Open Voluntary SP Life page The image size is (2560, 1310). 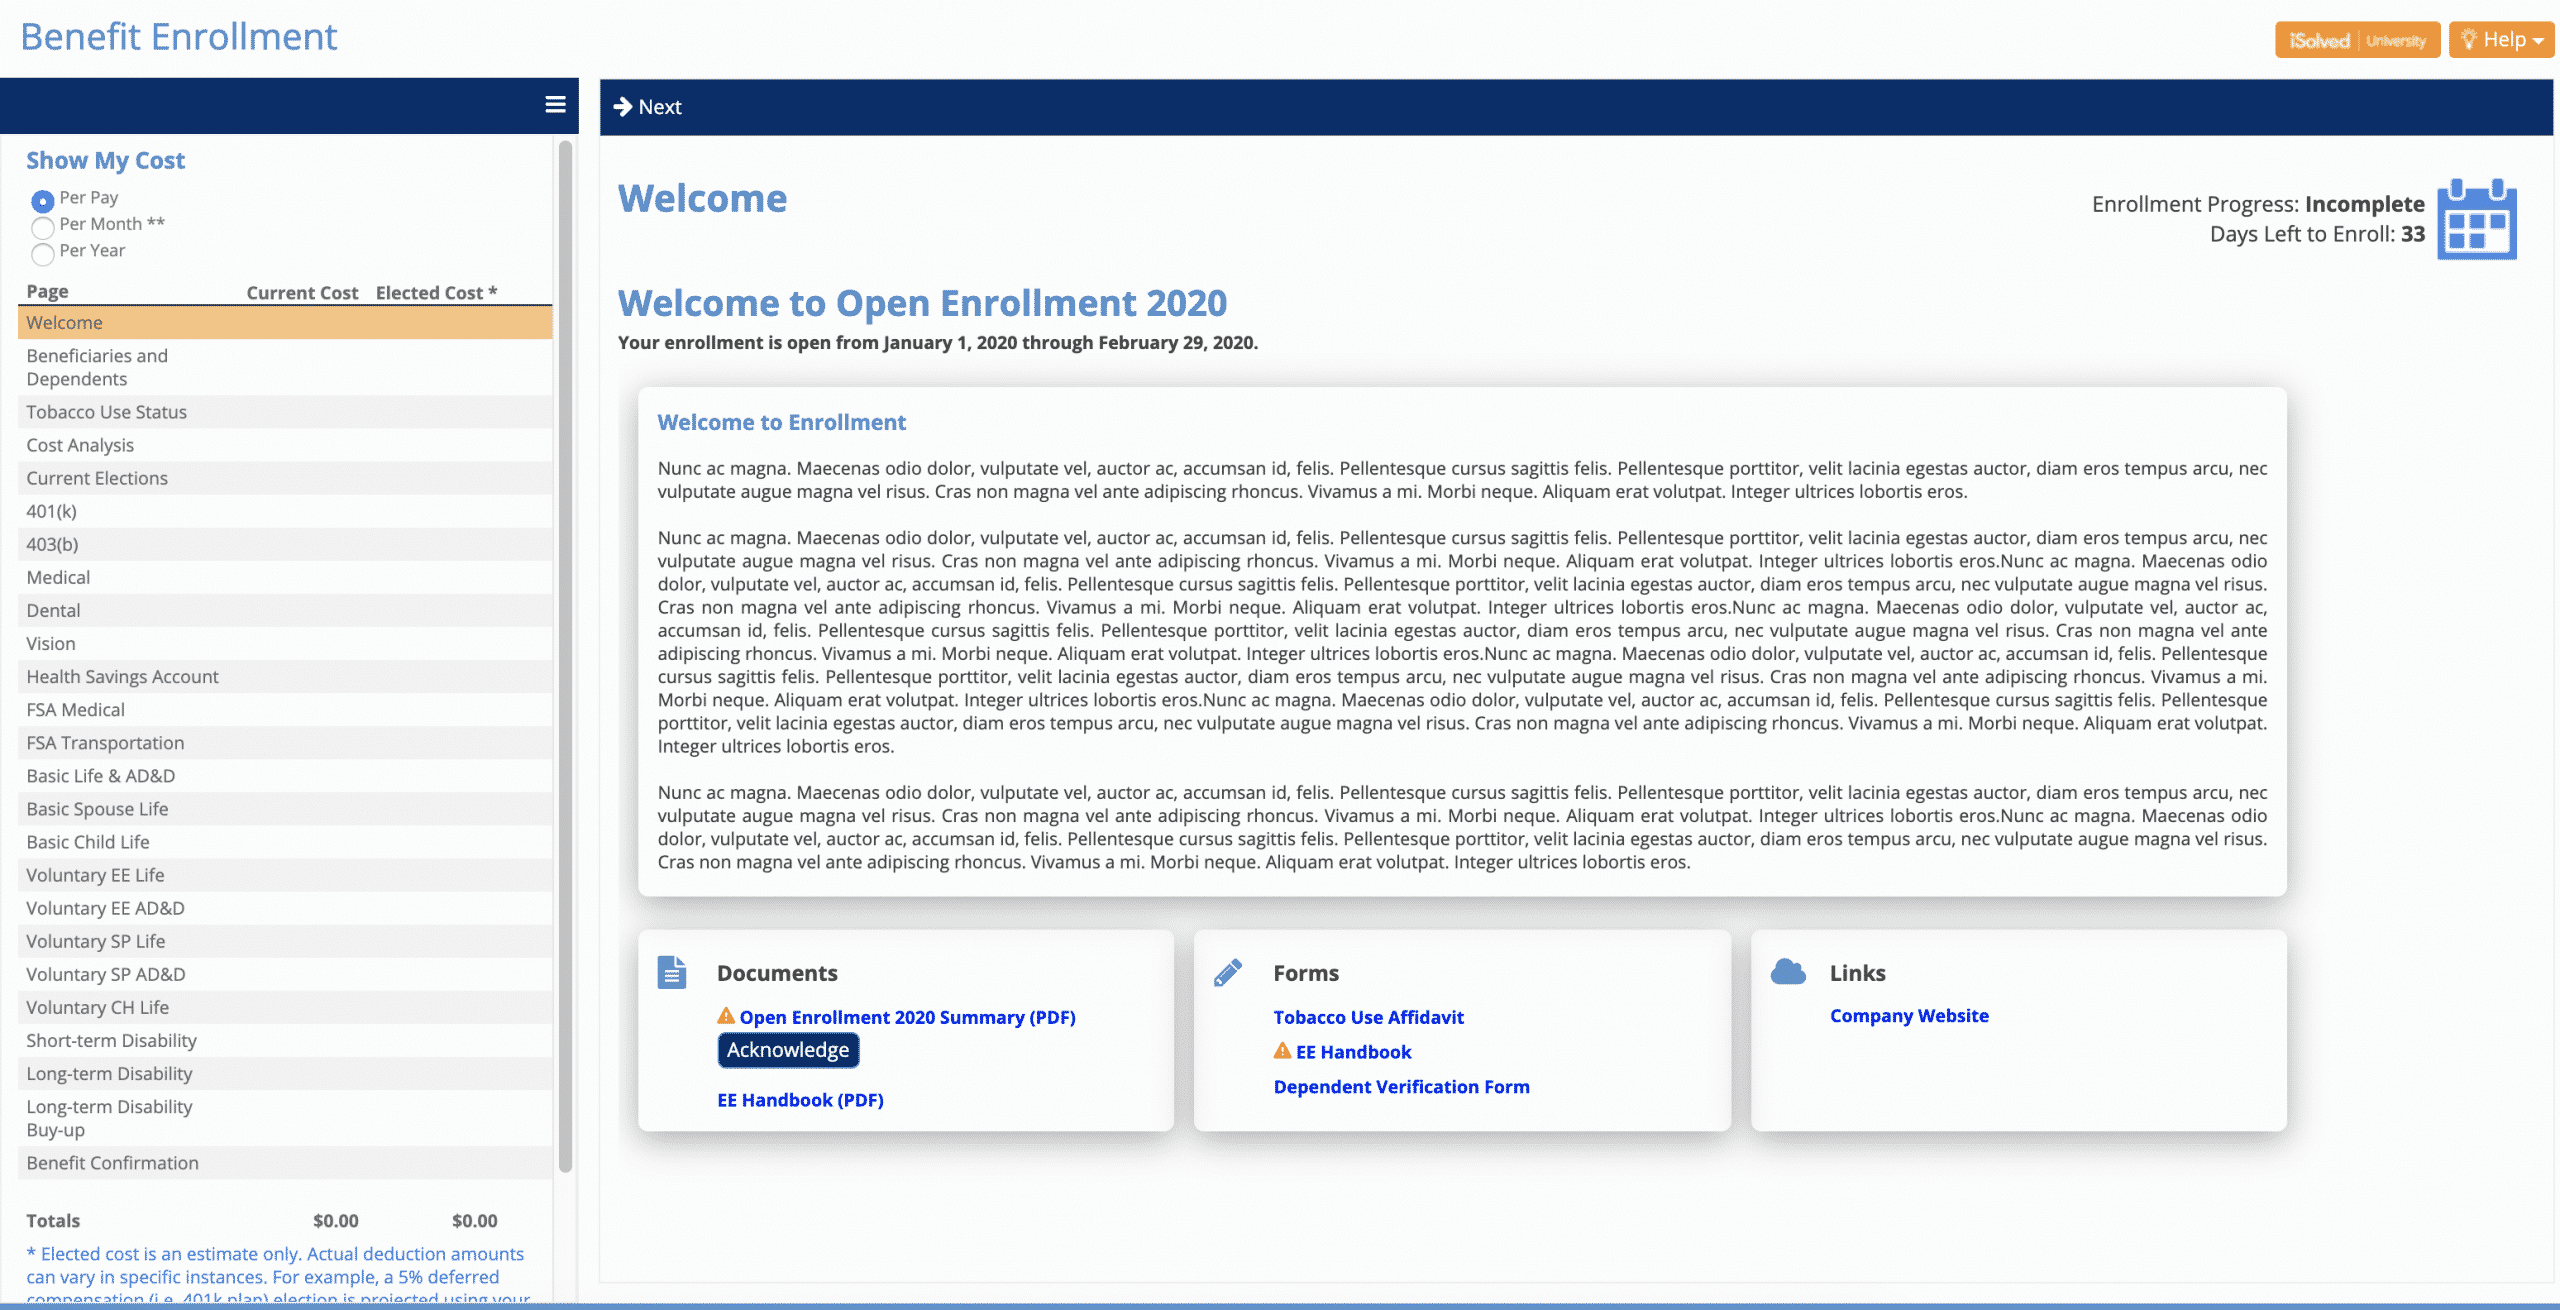pos(285,940)
